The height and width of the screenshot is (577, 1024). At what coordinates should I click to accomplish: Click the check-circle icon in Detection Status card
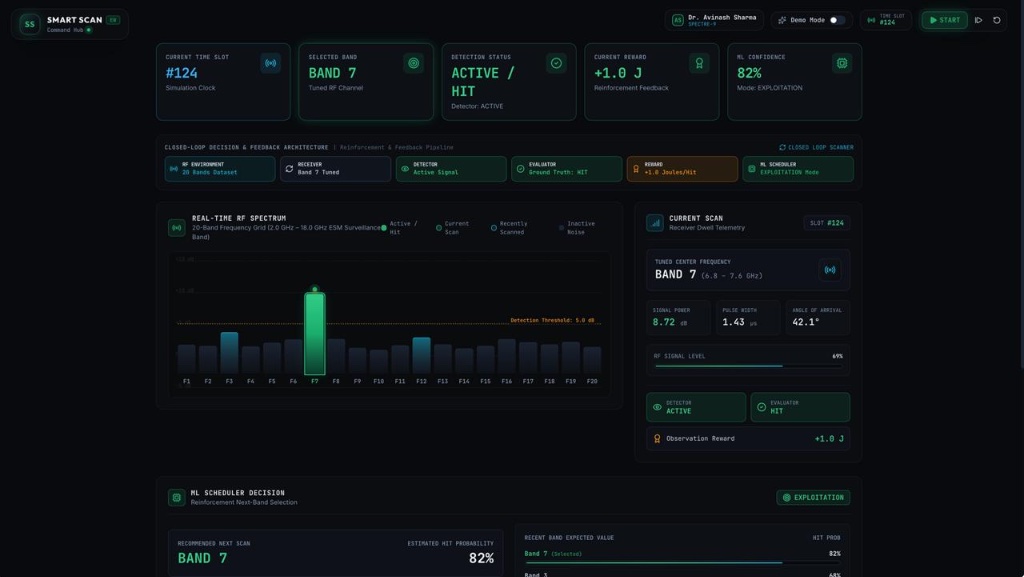556,63
